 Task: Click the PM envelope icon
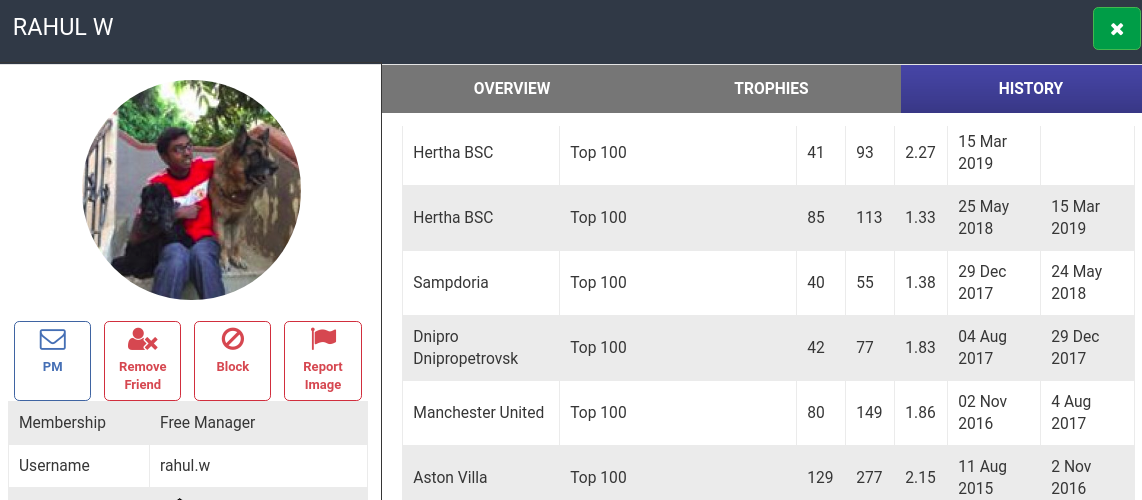click(53, 340)
